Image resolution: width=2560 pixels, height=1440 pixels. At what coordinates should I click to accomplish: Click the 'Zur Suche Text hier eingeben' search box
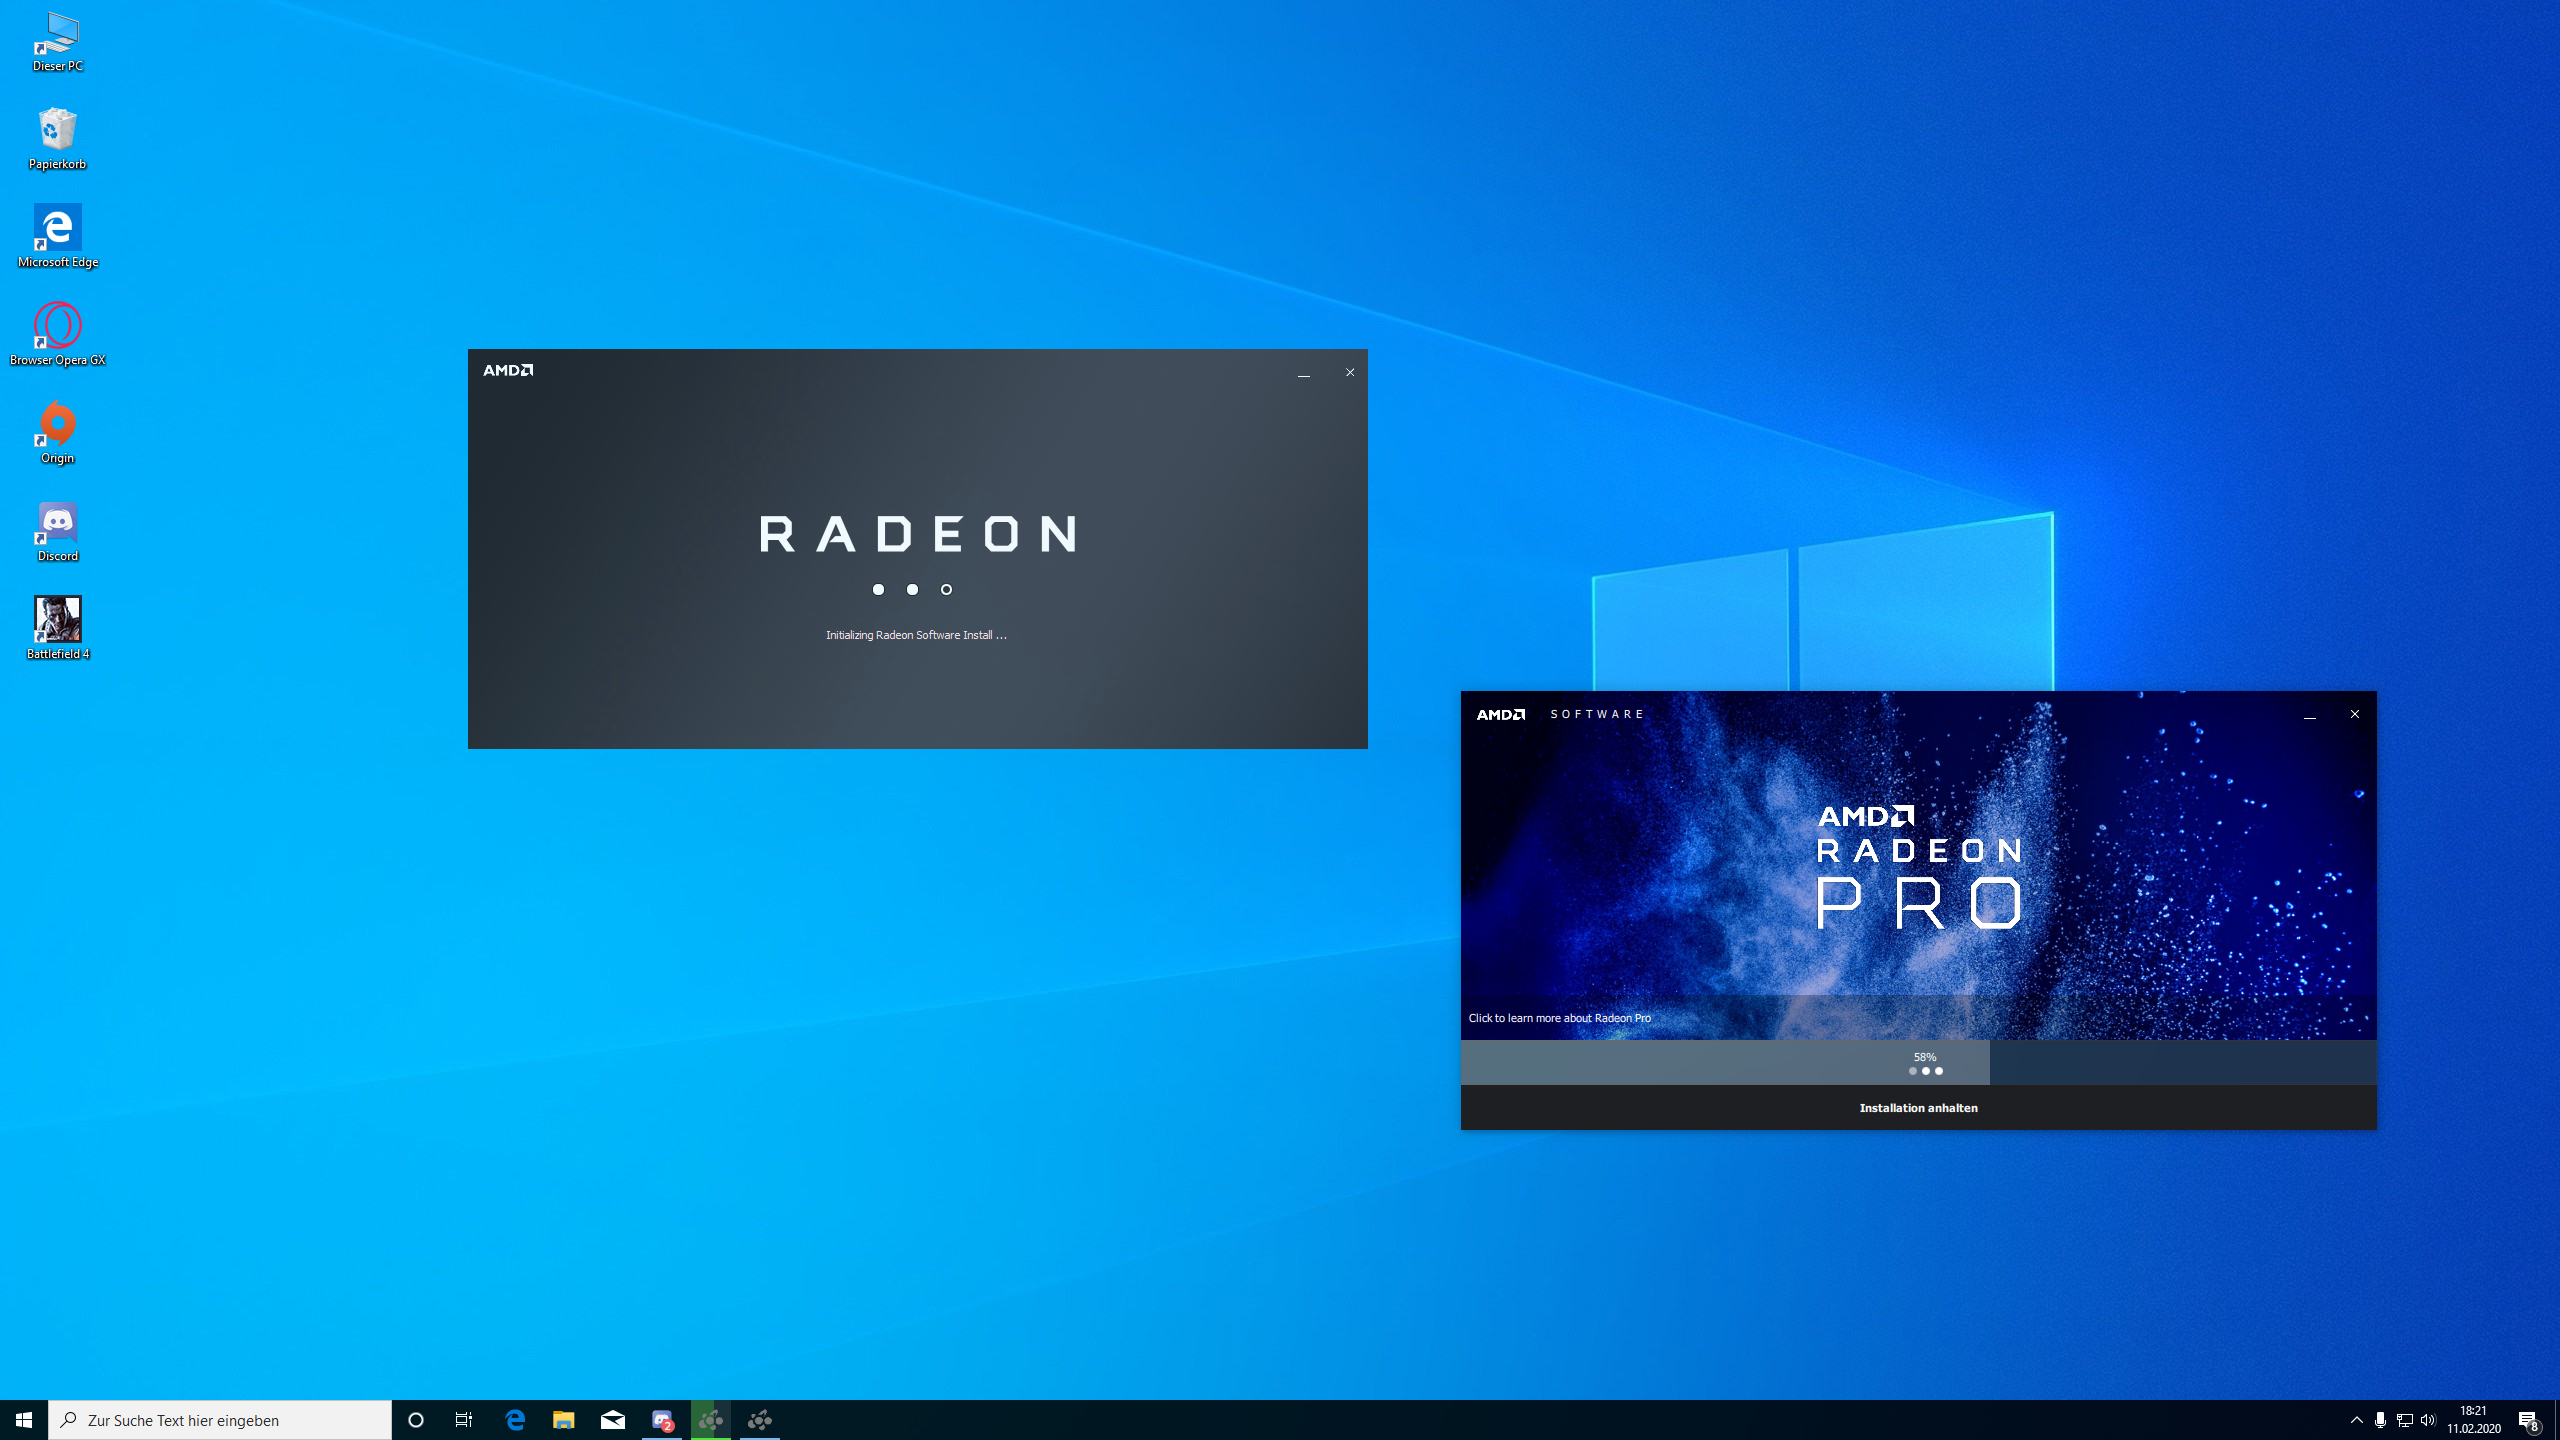tap(220, 1420)
